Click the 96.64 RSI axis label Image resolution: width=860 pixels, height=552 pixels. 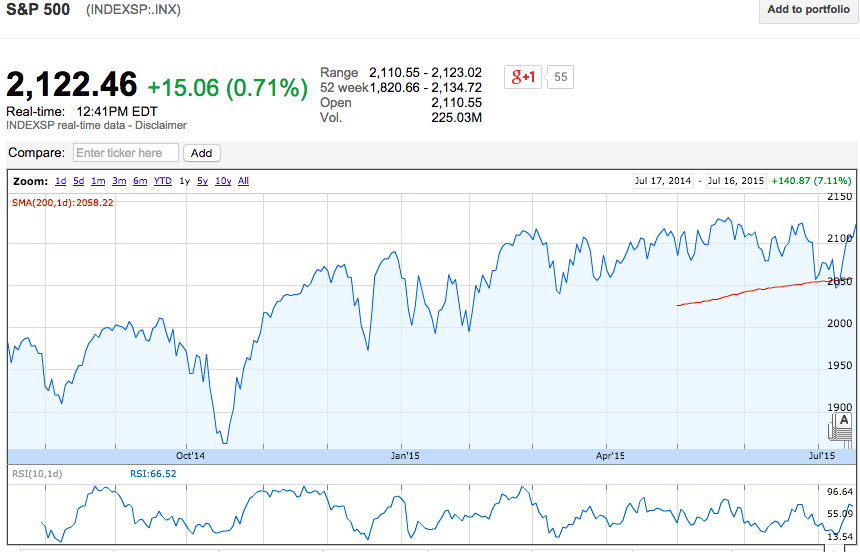point(840,492)
